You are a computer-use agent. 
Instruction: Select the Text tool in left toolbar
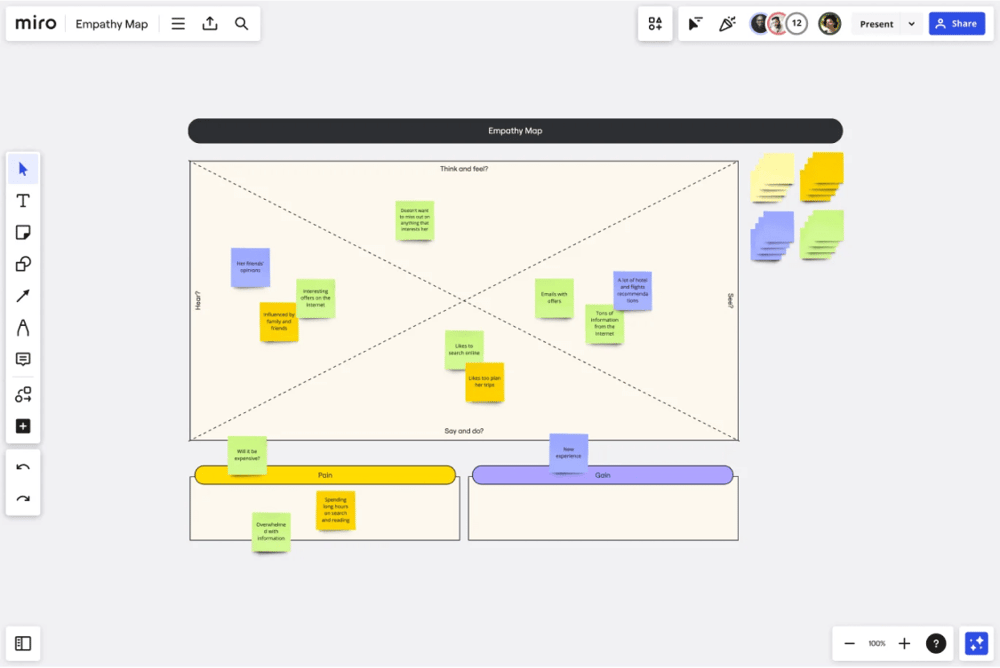[x=23, y=201]
